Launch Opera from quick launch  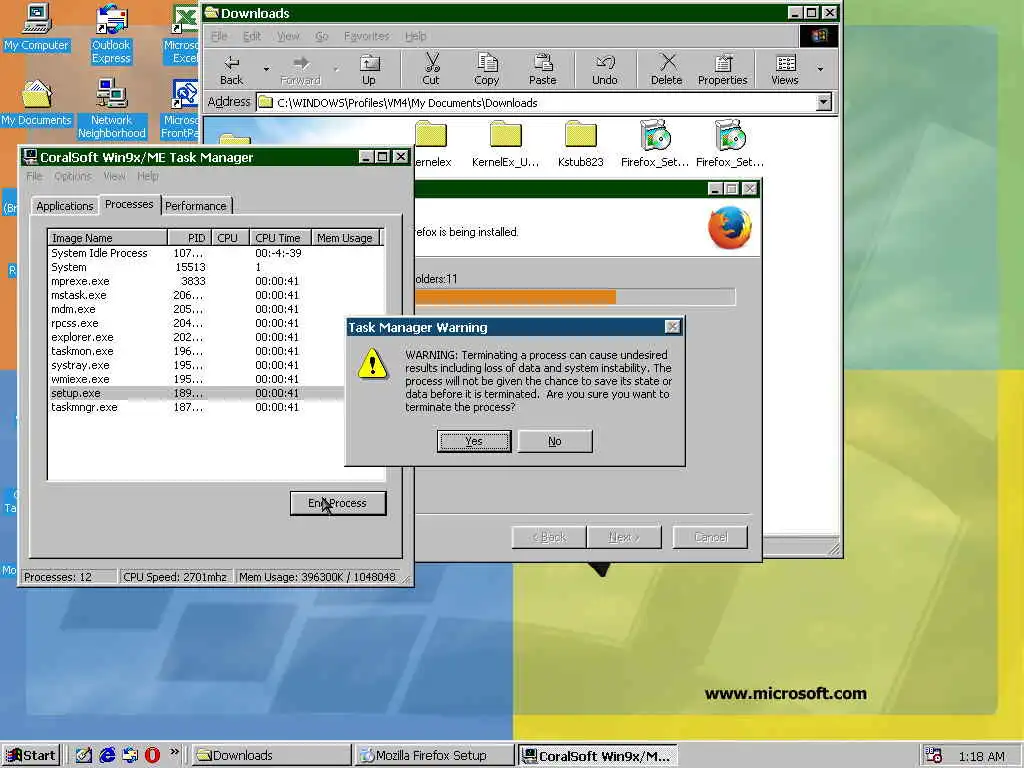point(152,755)
